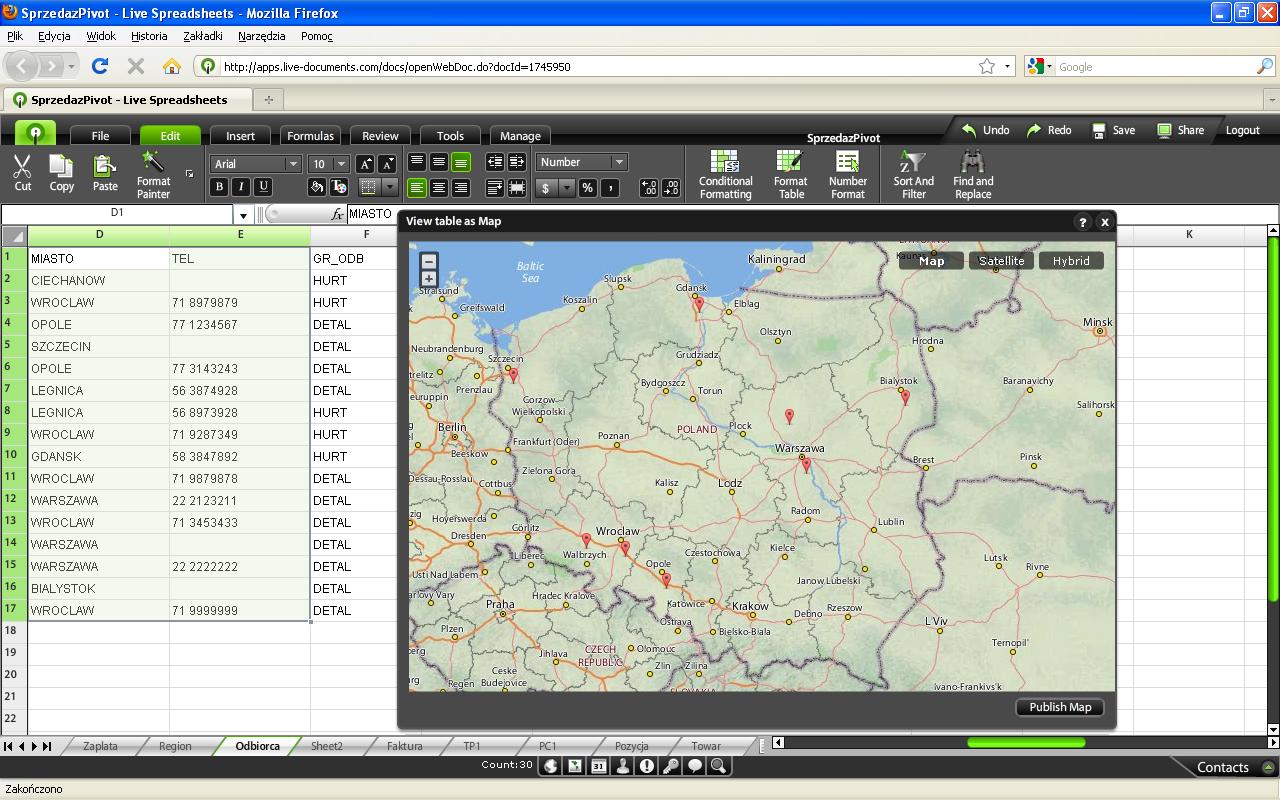
Task: Toggle Italic formatting
Action: pyautogui.click(x=241, y=187)
